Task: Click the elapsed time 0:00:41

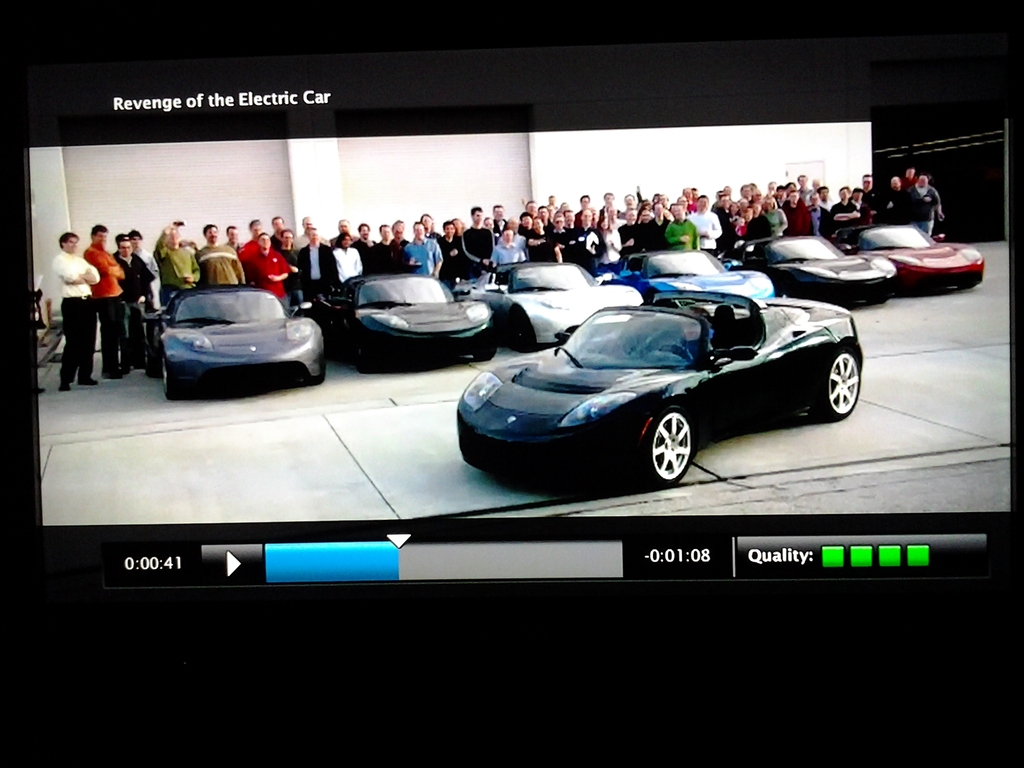Action: pos(153,564)
